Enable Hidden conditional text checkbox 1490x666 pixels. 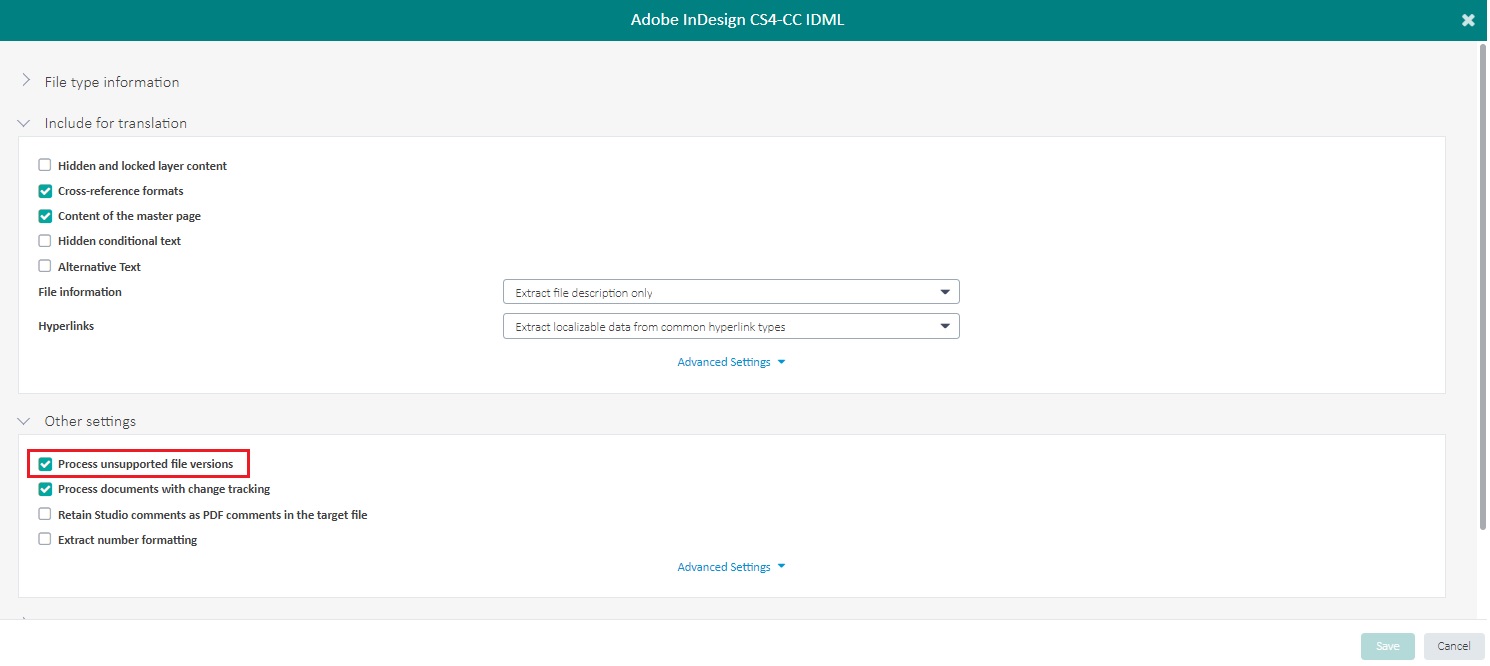(45, 240)
